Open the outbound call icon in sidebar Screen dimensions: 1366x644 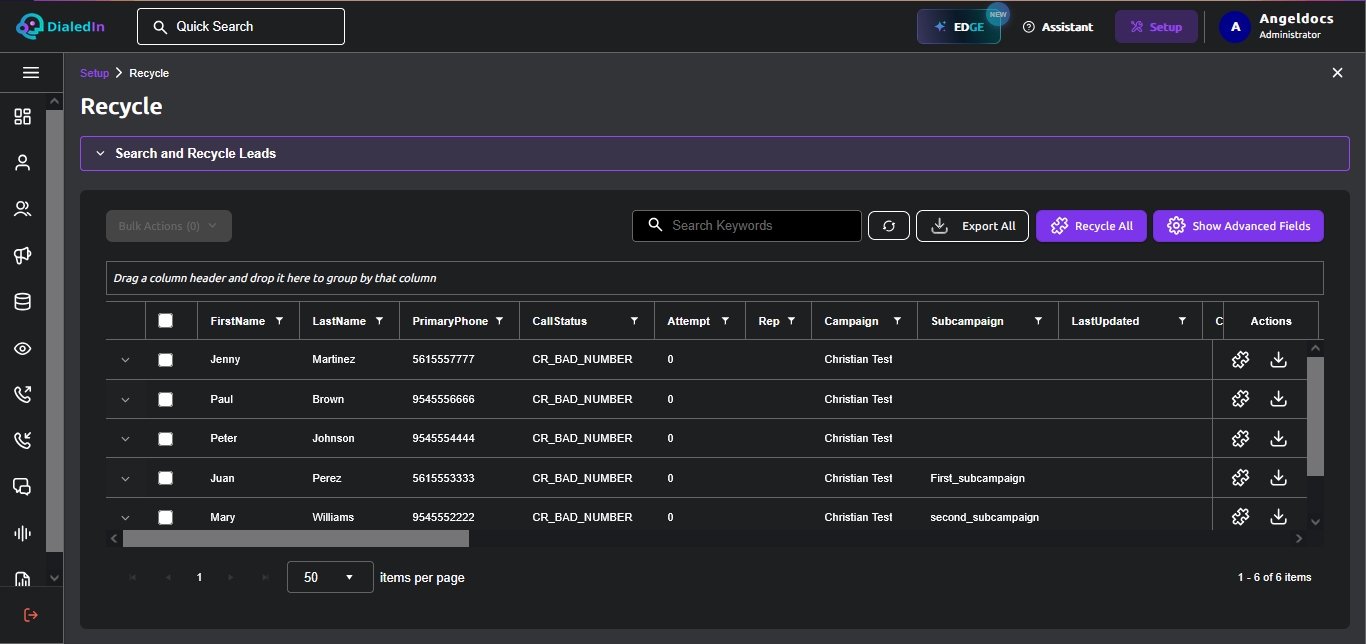click(x=23, y=394)
